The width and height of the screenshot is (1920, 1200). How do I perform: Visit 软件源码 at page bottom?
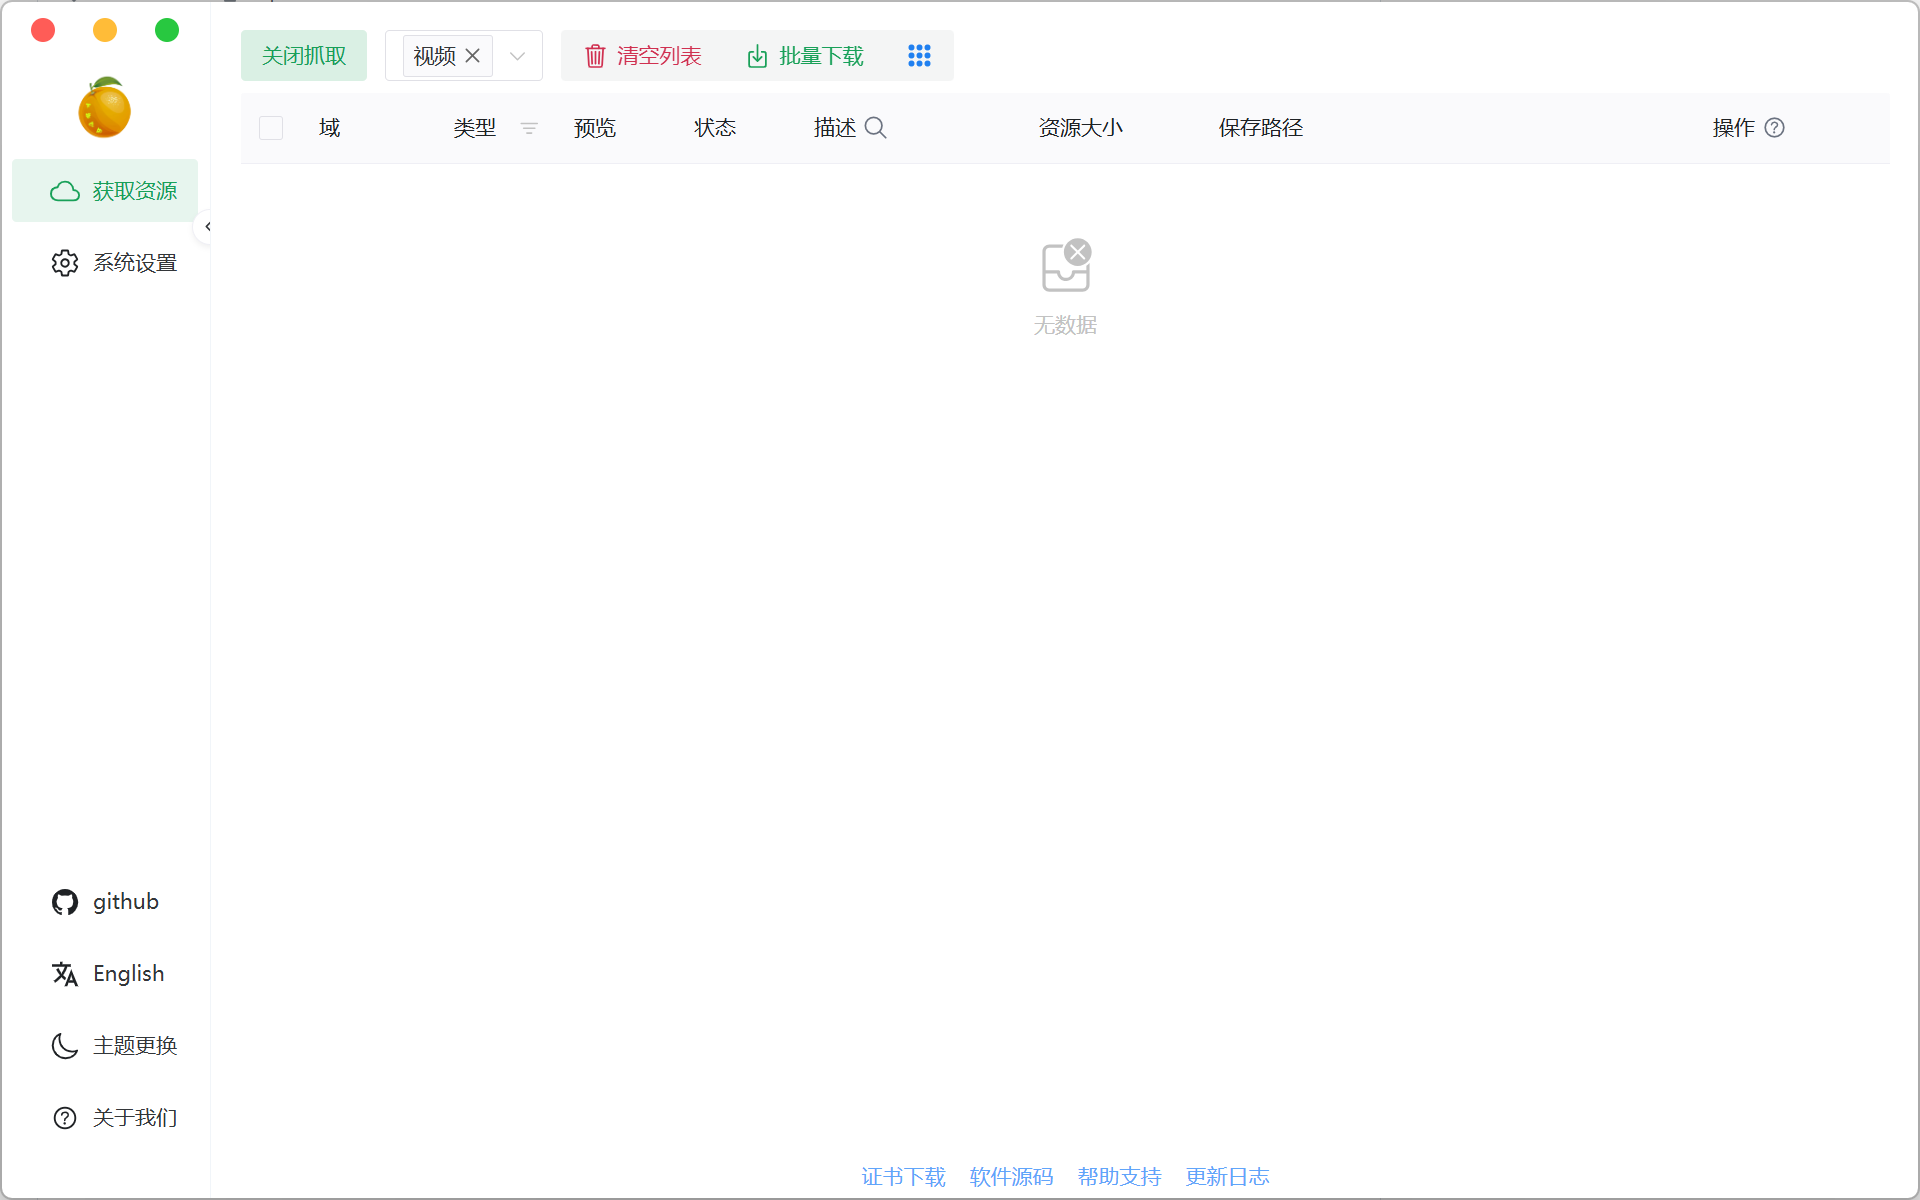coord(1010,1177)
